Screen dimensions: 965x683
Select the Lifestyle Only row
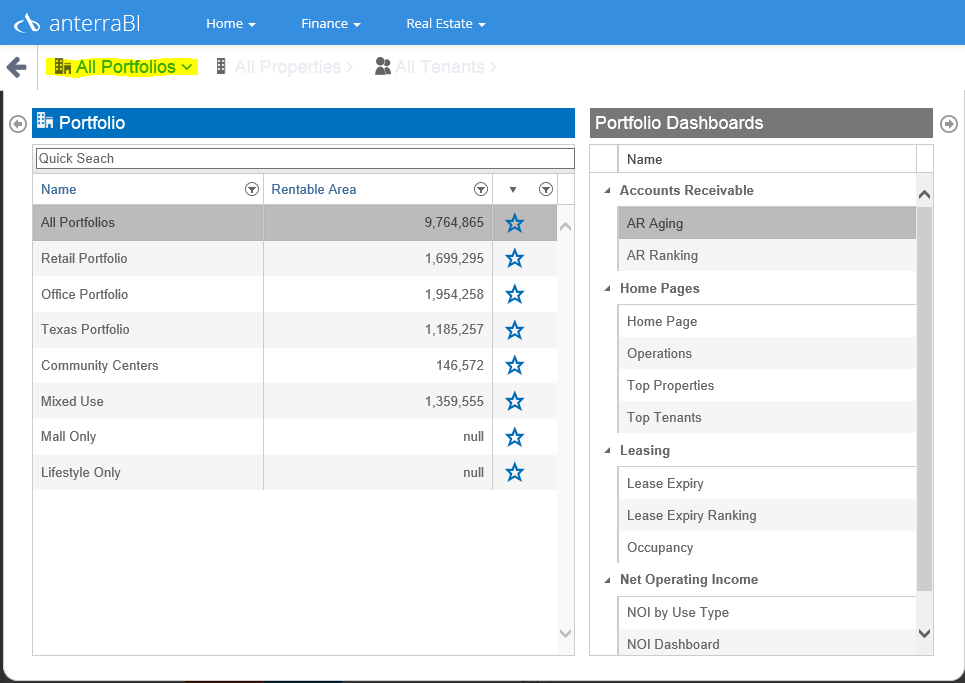click(x=295, y=473)
